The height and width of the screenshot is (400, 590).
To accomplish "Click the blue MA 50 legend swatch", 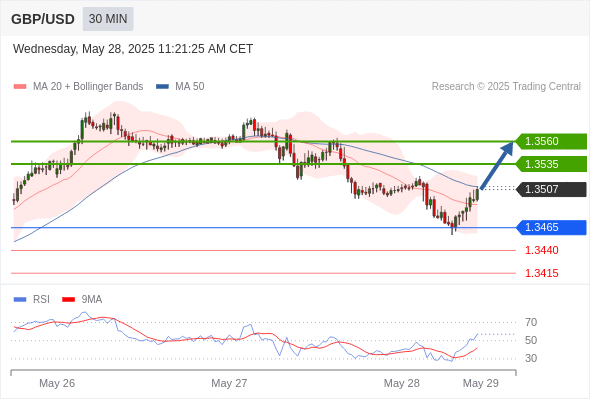I will (162, 87).
